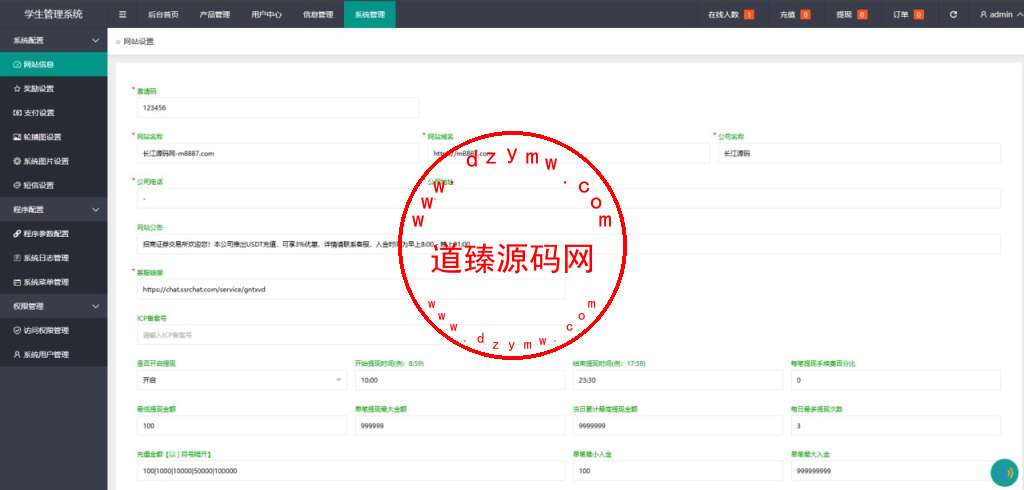
Task: Open 系统用户管理 in the sidebar
Action: [x=54, y=355]
